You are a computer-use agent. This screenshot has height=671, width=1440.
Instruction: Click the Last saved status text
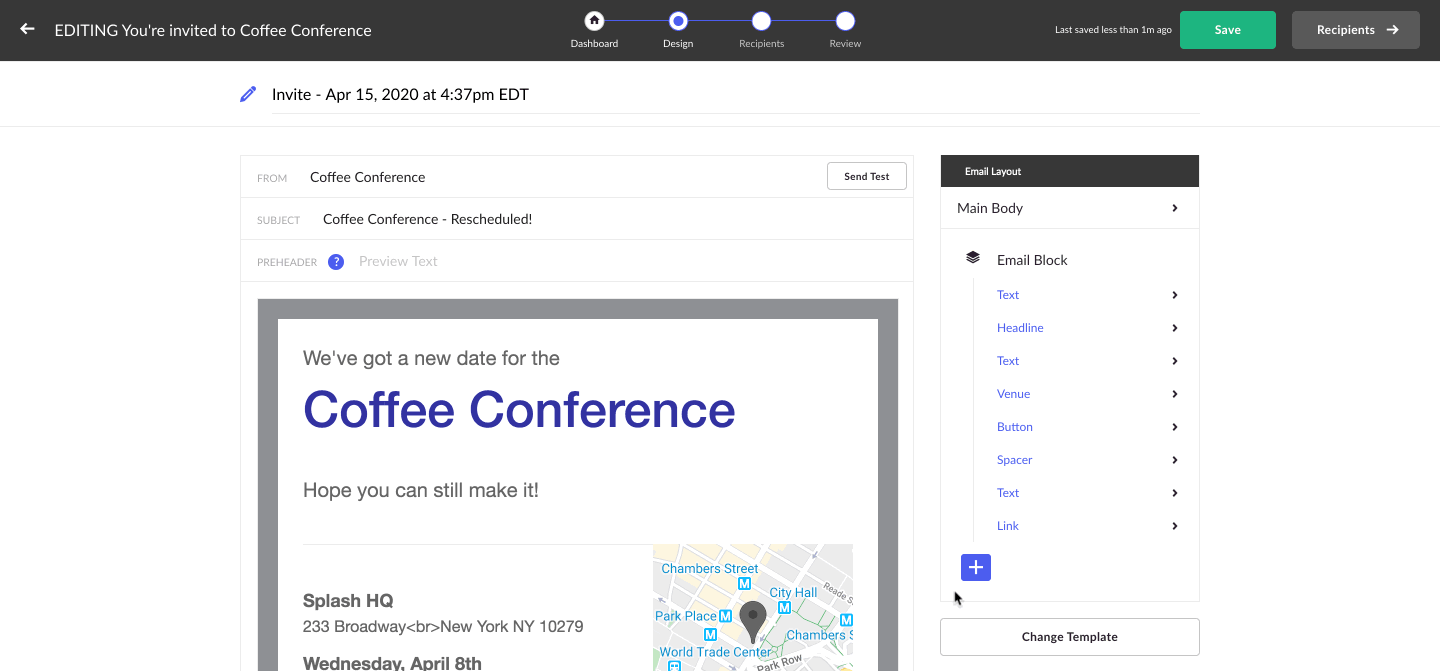coord(1113,30)
